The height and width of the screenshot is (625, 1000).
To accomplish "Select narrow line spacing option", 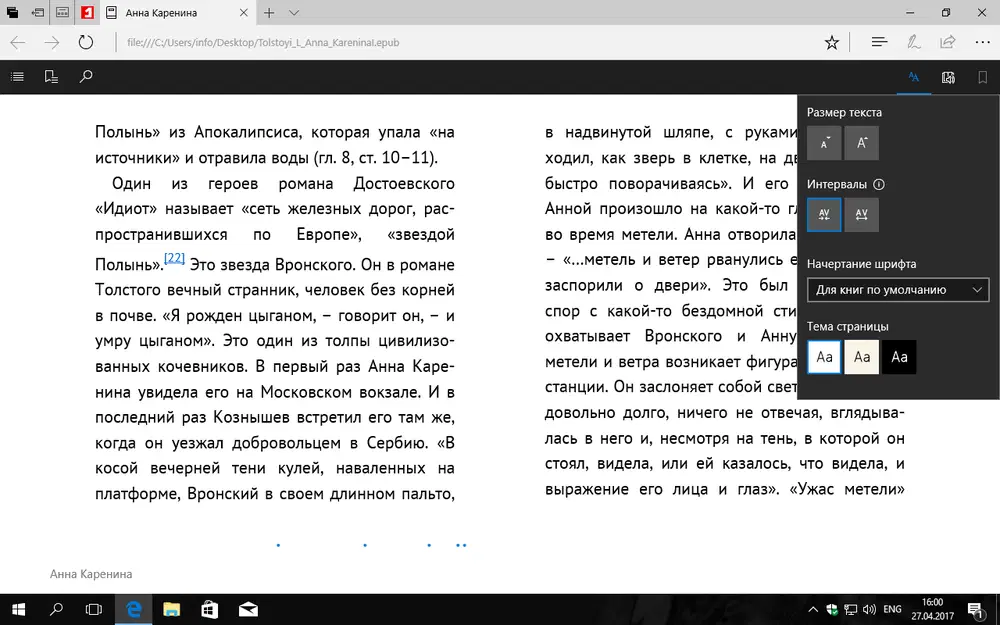I will tap(823, 214).
